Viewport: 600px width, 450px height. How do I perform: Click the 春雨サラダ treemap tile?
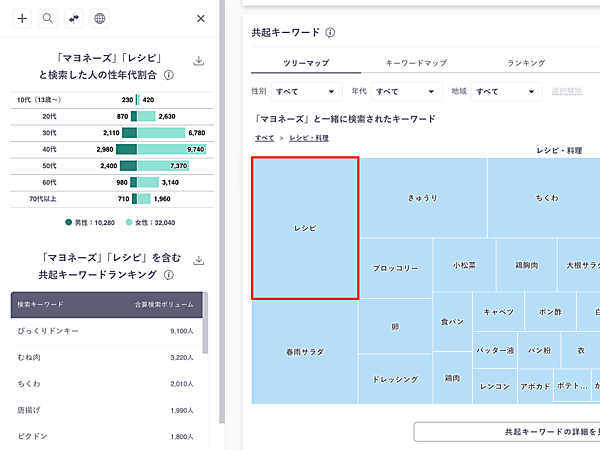click(x=304, y=352)
